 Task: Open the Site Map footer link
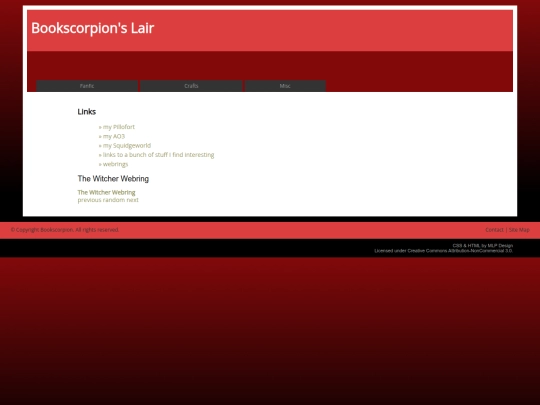tap(519, 230)
